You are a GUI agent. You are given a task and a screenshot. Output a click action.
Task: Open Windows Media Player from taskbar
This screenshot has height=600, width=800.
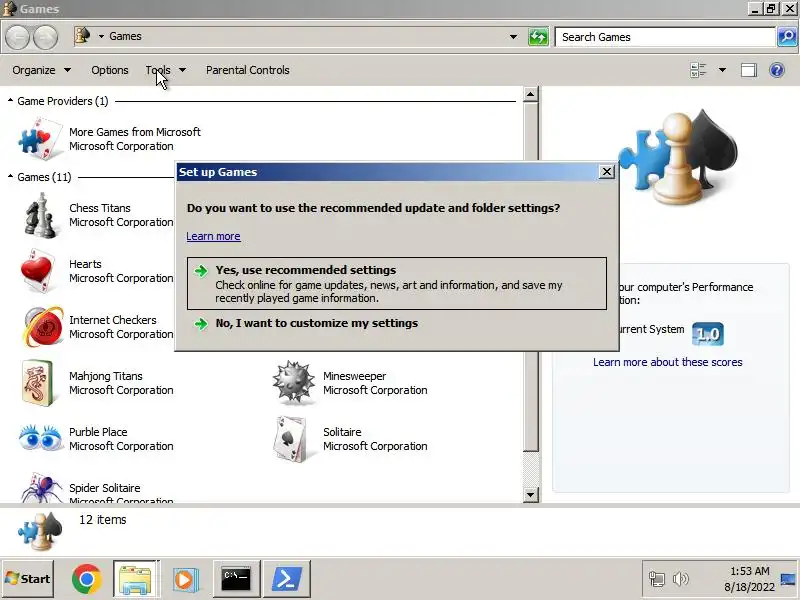click(x=185, y=579)
